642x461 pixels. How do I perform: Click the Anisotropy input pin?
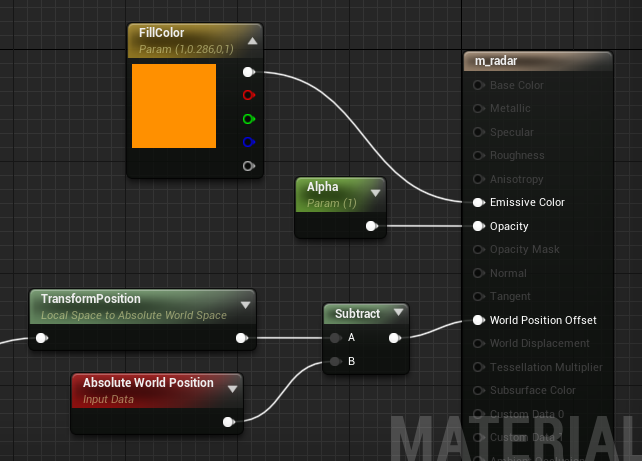(478, 179)
